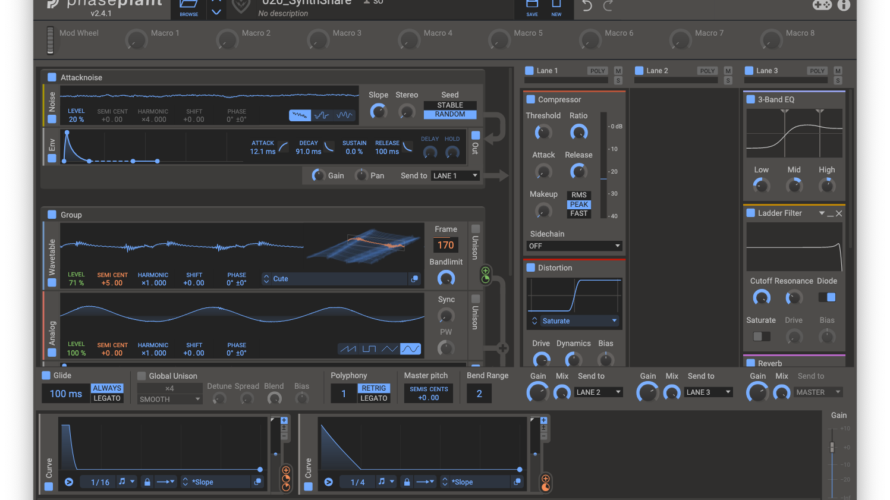Enable the Glide checkbox
The height and width of the screenshot is (500, 890).
coord(46,375)
